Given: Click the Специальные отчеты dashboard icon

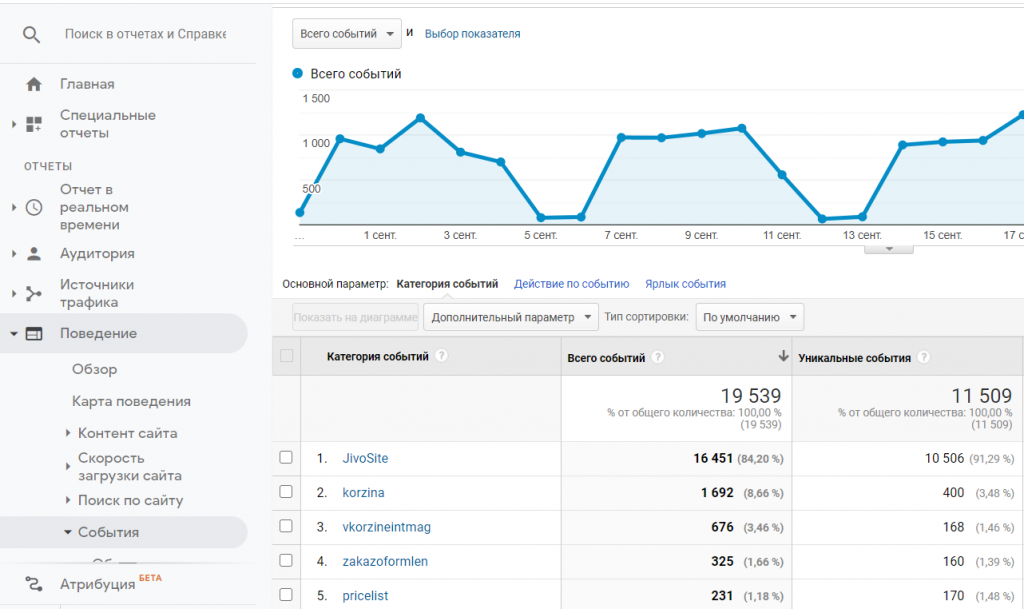Looking at the screenshot, I should pyautogui.click(x=34, y=124).
